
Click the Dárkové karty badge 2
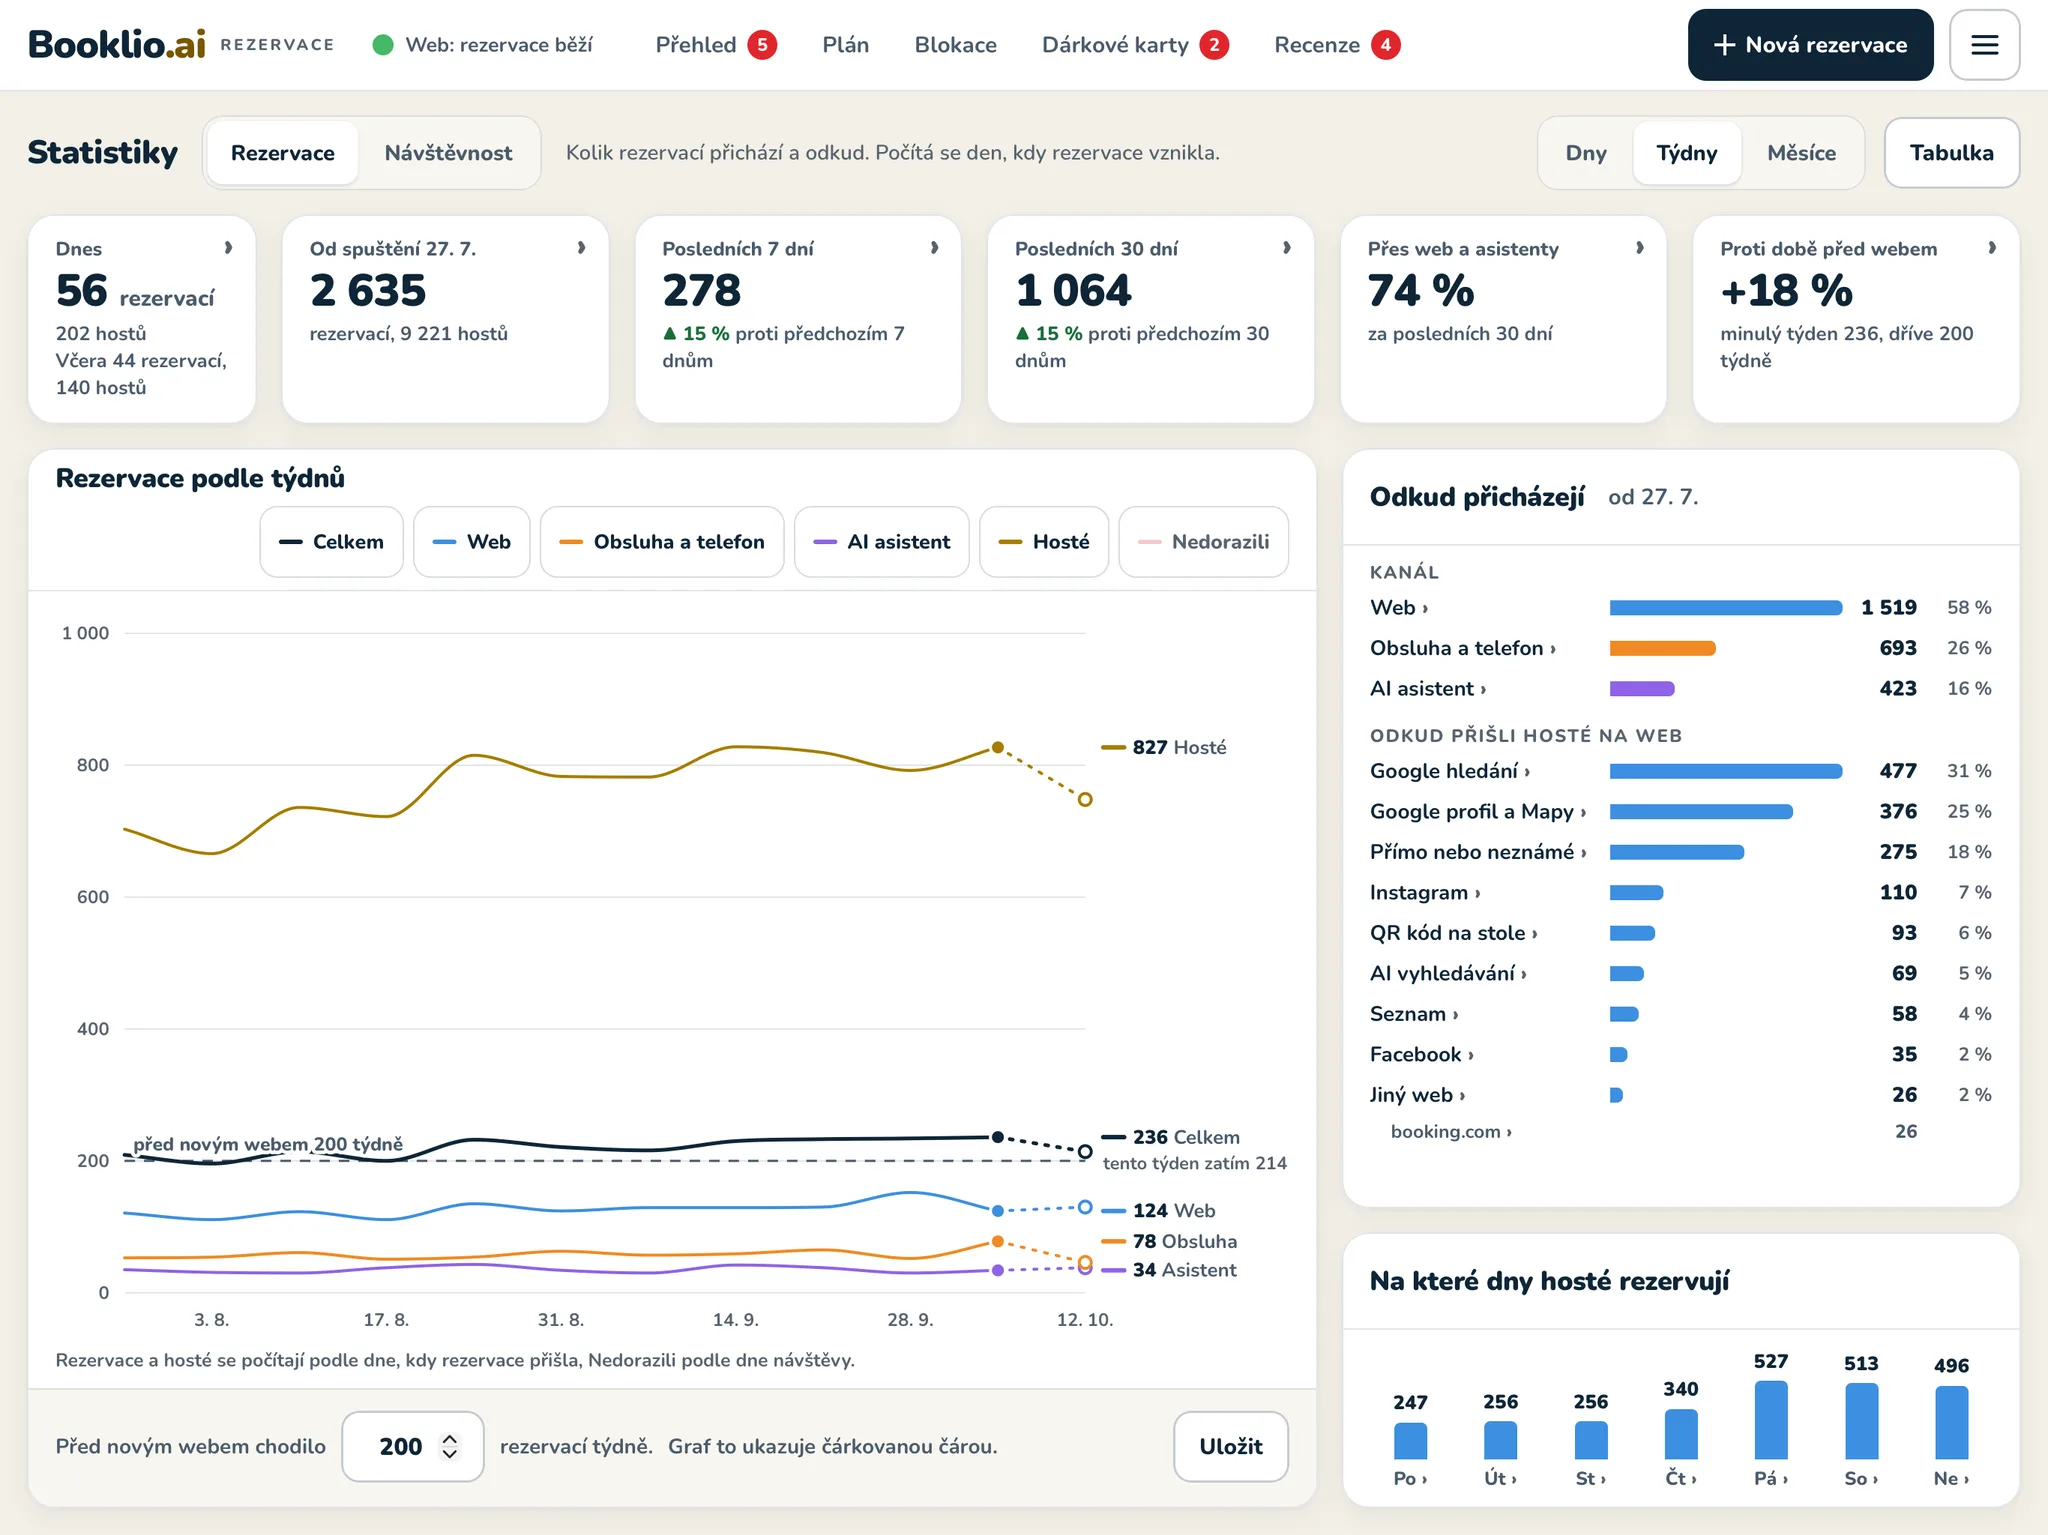(1214, 45)
